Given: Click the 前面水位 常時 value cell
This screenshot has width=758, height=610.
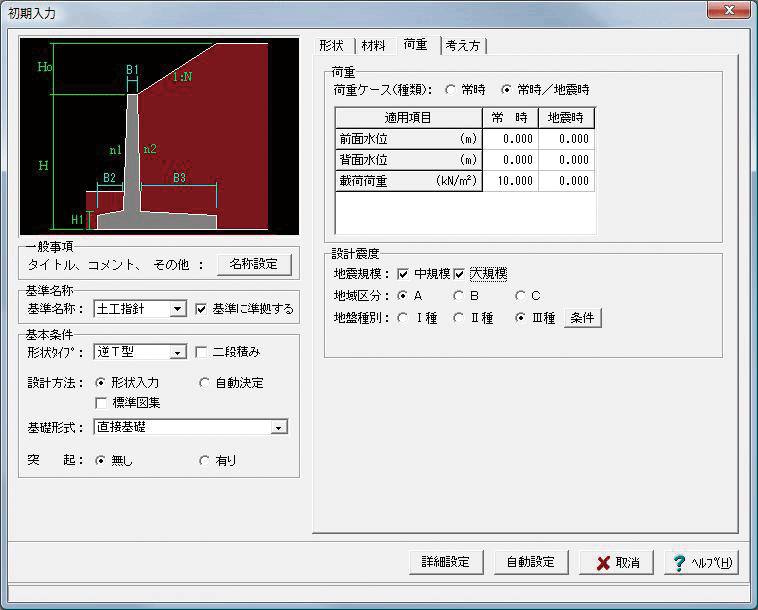Looking at the screenshot, I should click(510, 139).
